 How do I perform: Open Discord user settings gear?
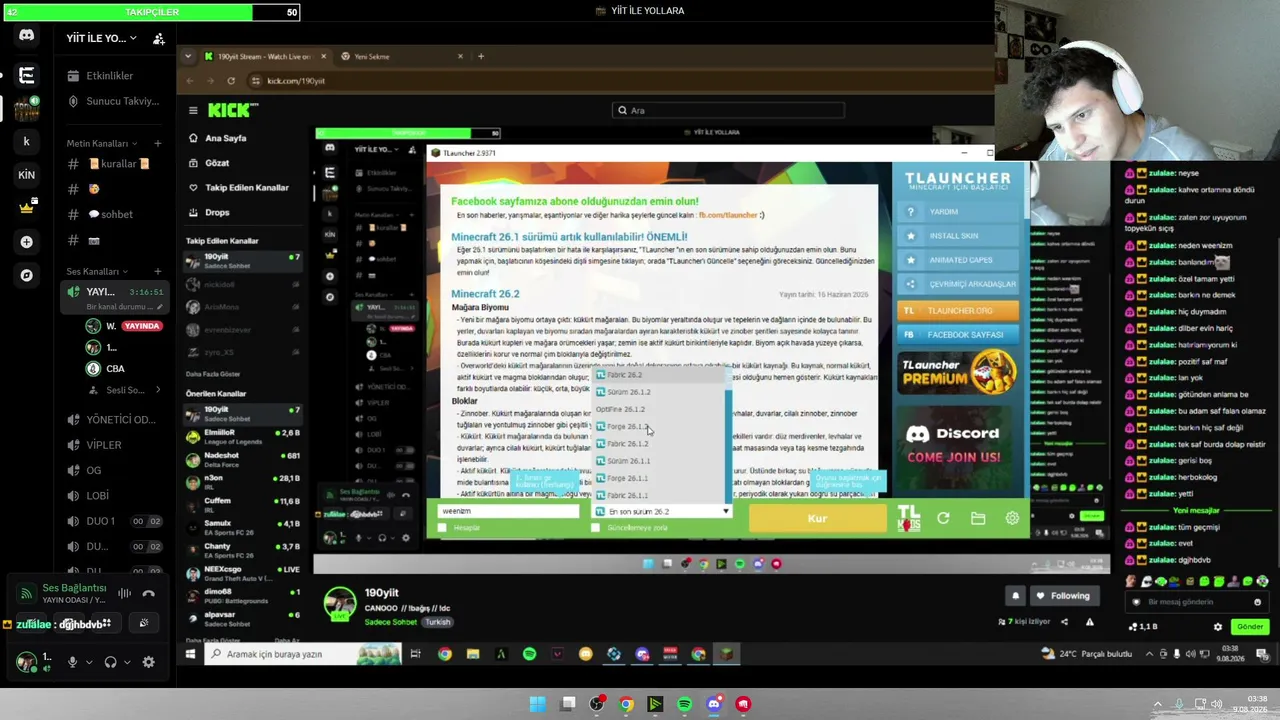coord(149,662)
